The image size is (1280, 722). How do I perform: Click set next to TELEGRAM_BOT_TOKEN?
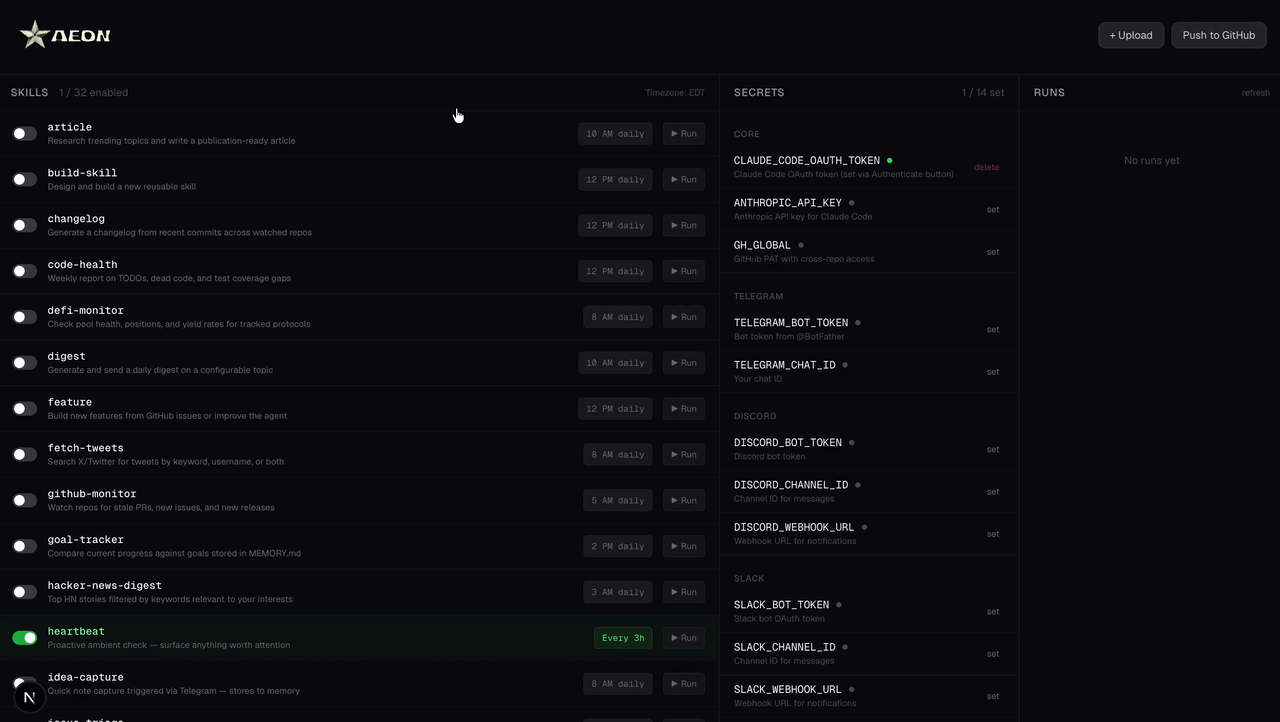point(993,329)
